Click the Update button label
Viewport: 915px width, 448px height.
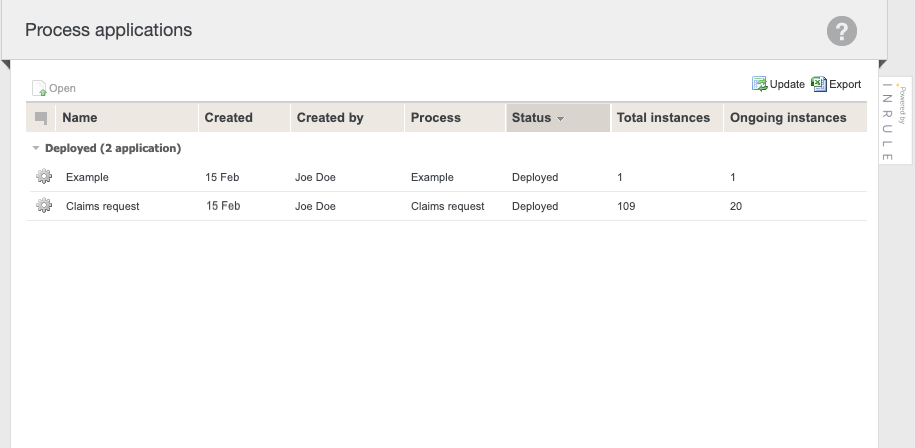(x=787, y=84)
